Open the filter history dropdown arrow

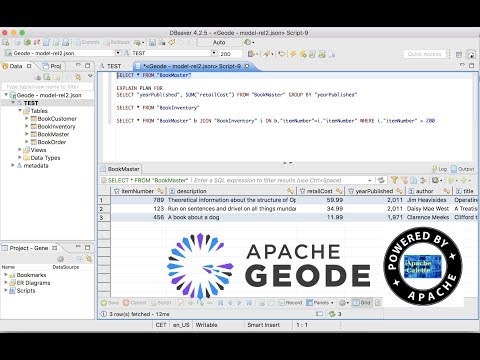pyautogui.click(x=370, y=180)
